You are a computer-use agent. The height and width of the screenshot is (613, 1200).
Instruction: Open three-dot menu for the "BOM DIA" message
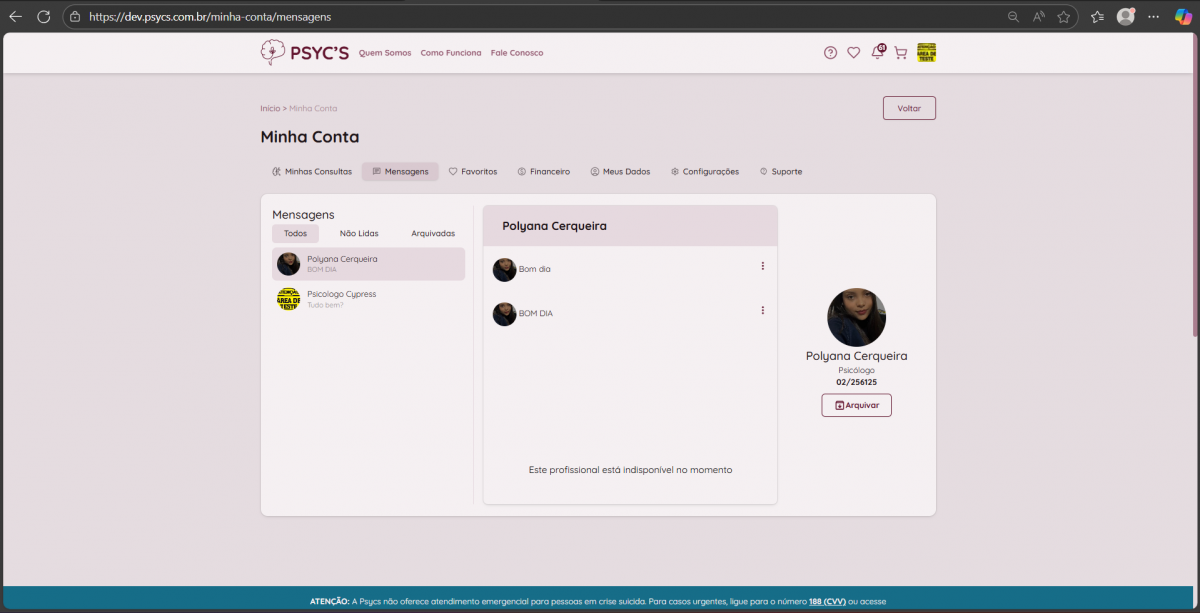[762, 311]
